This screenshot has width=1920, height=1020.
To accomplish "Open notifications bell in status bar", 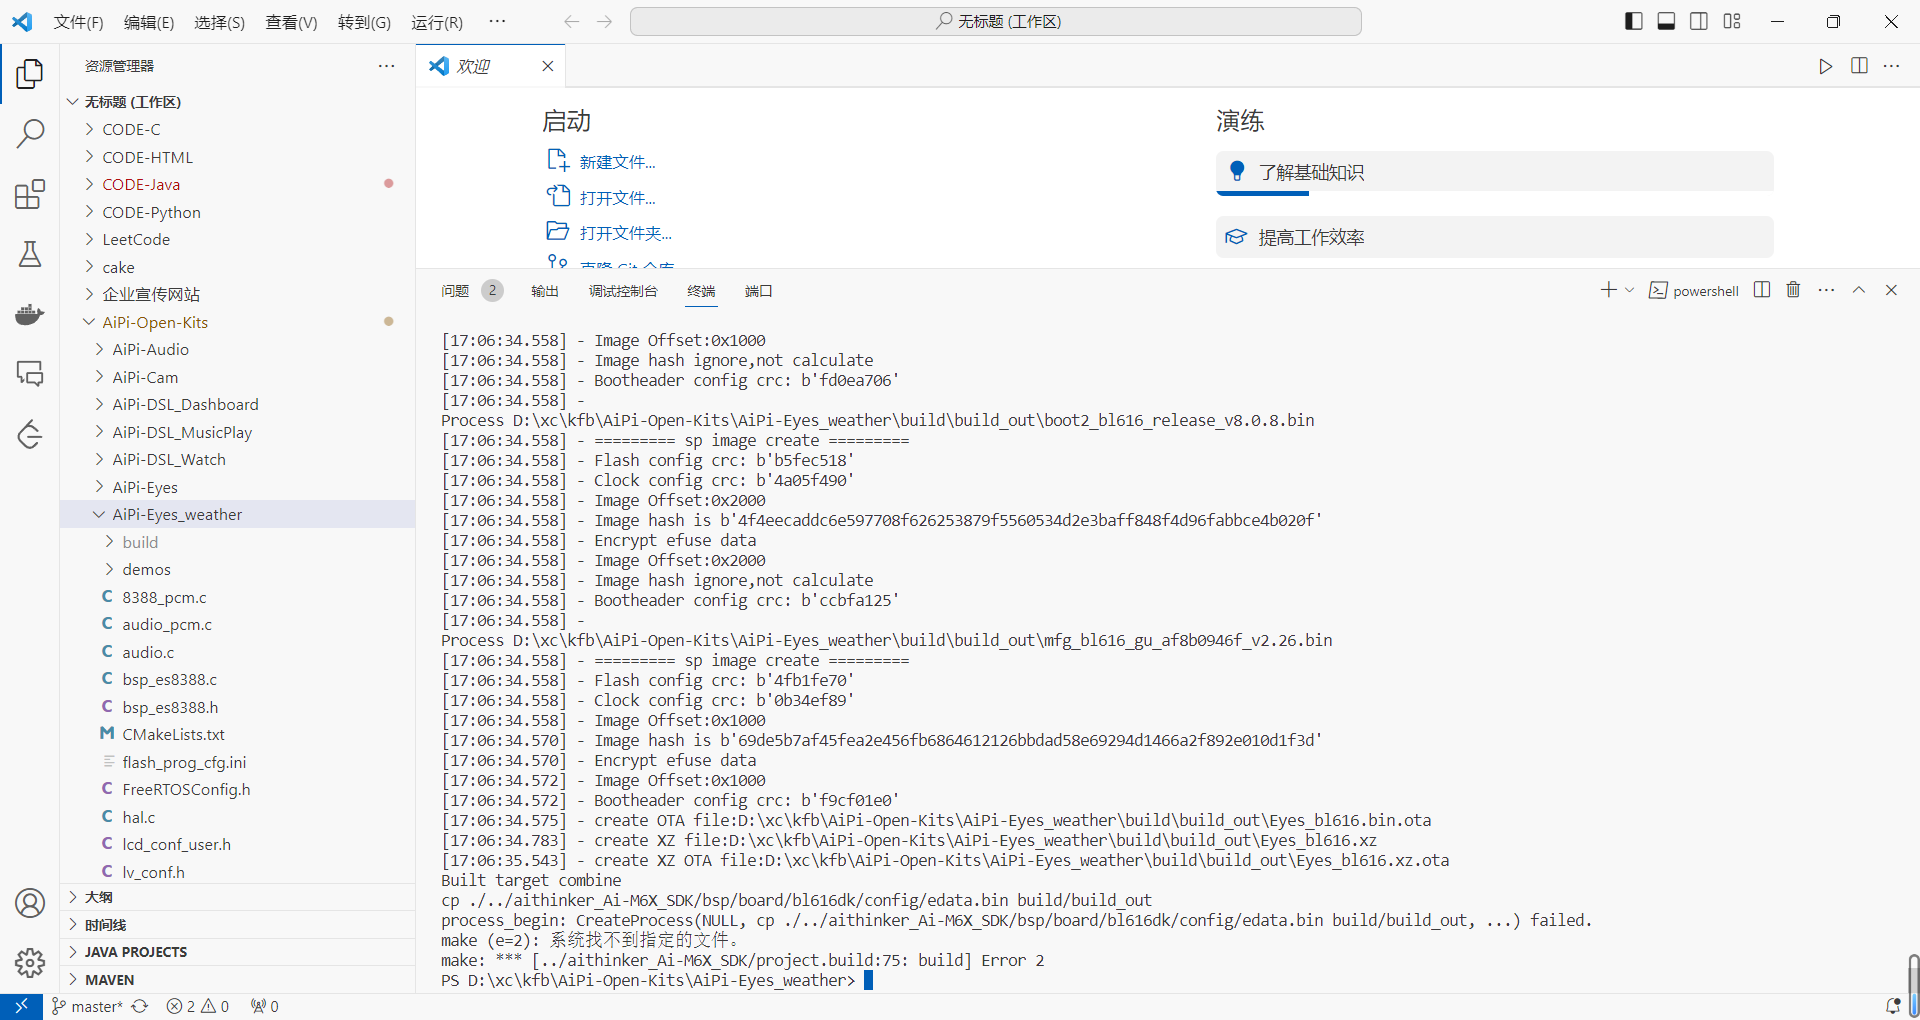I will pyautogui.click(x=1892, y=1006).
